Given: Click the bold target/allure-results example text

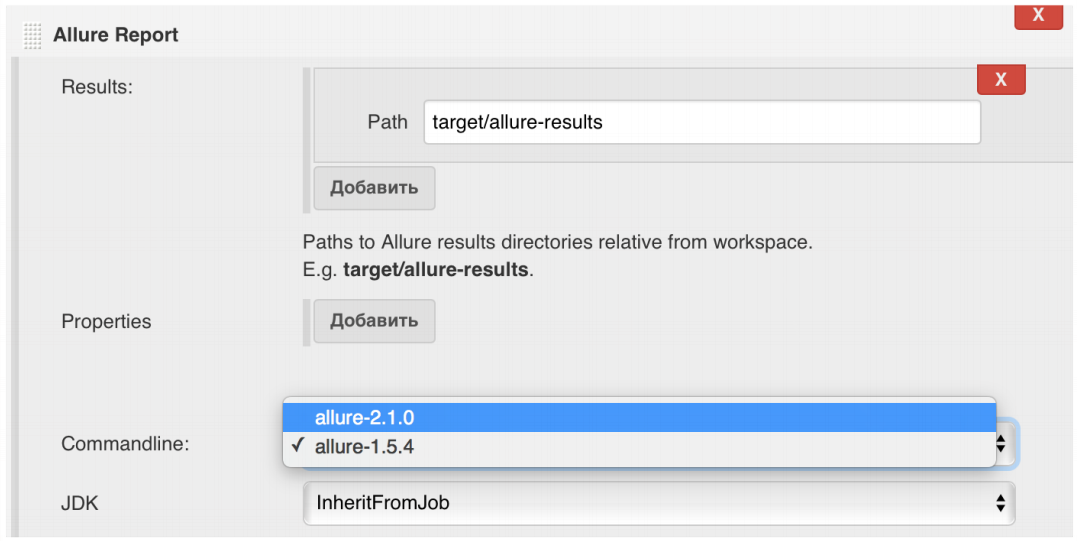Looking at the screenshot, I should coord(435,270).
